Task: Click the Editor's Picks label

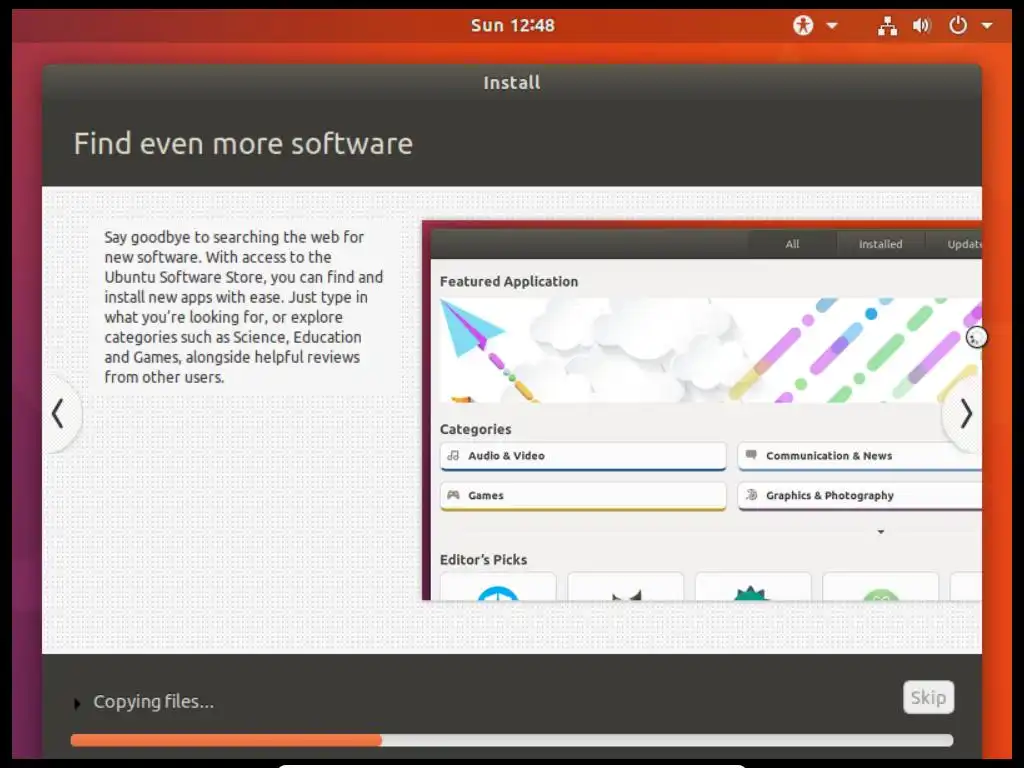Action: (483, 560)
